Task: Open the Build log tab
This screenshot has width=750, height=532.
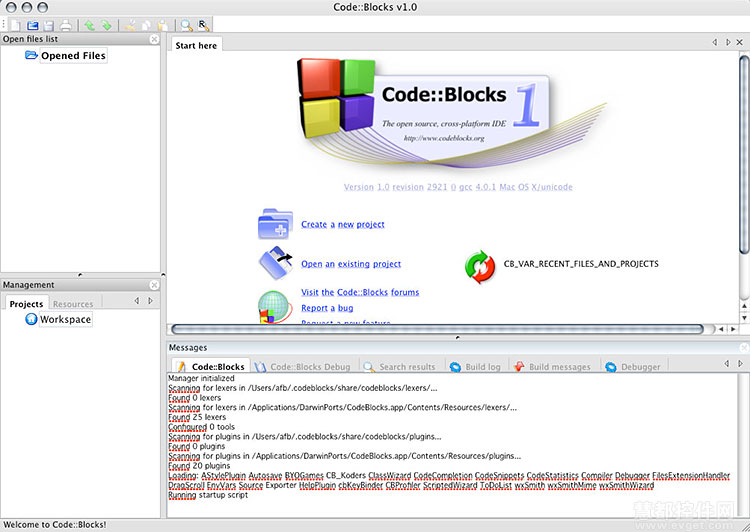Action: point(475,367)
